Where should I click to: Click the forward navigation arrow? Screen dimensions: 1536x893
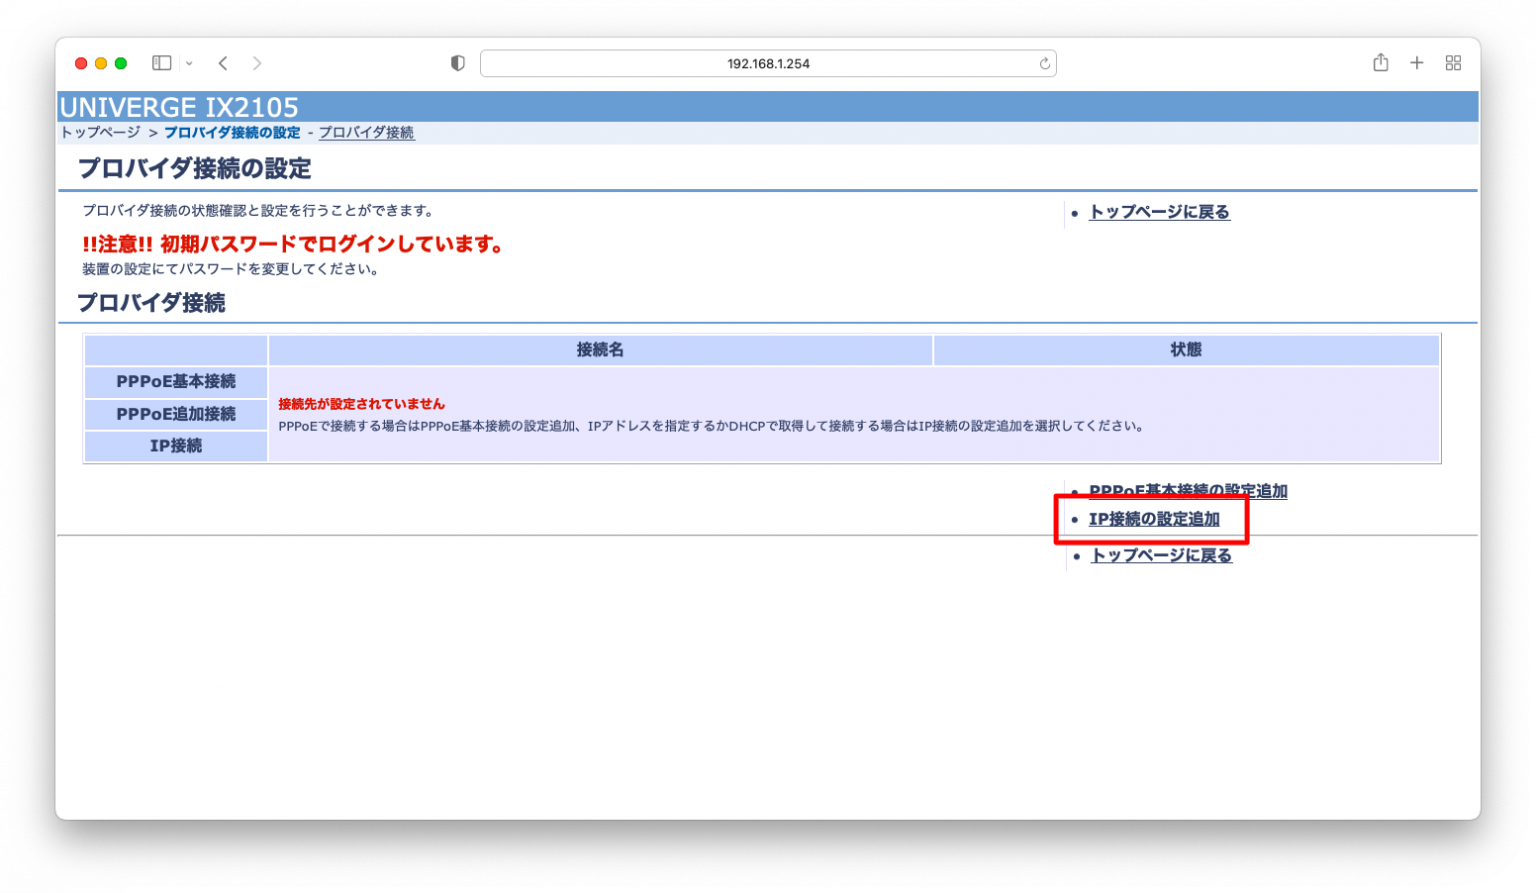256,62
